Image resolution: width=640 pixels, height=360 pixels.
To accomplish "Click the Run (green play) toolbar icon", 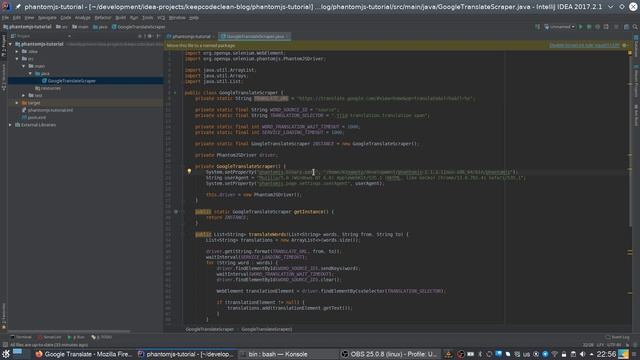I will [x=581, y=27].
